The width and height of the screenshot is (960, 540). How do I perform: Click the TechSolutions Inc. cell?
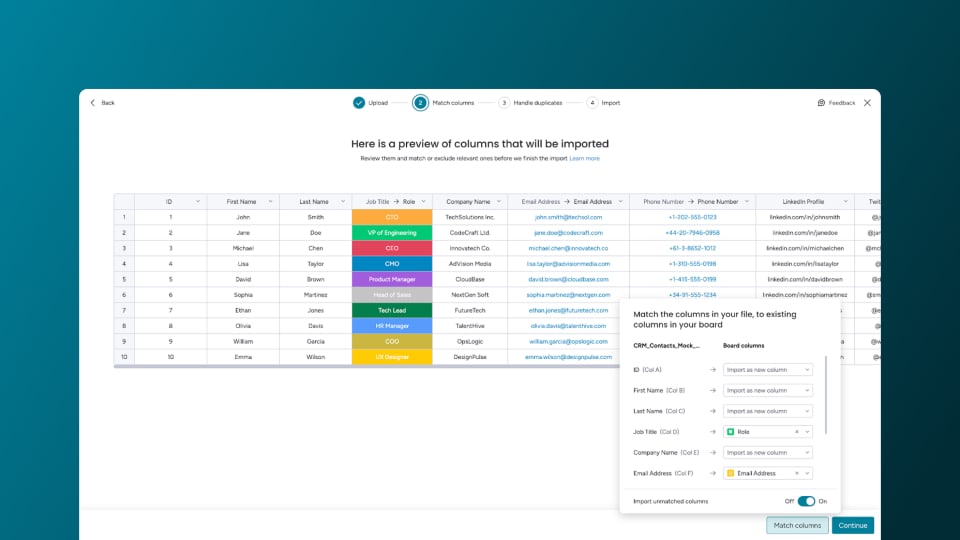click(x=470, y=217)
